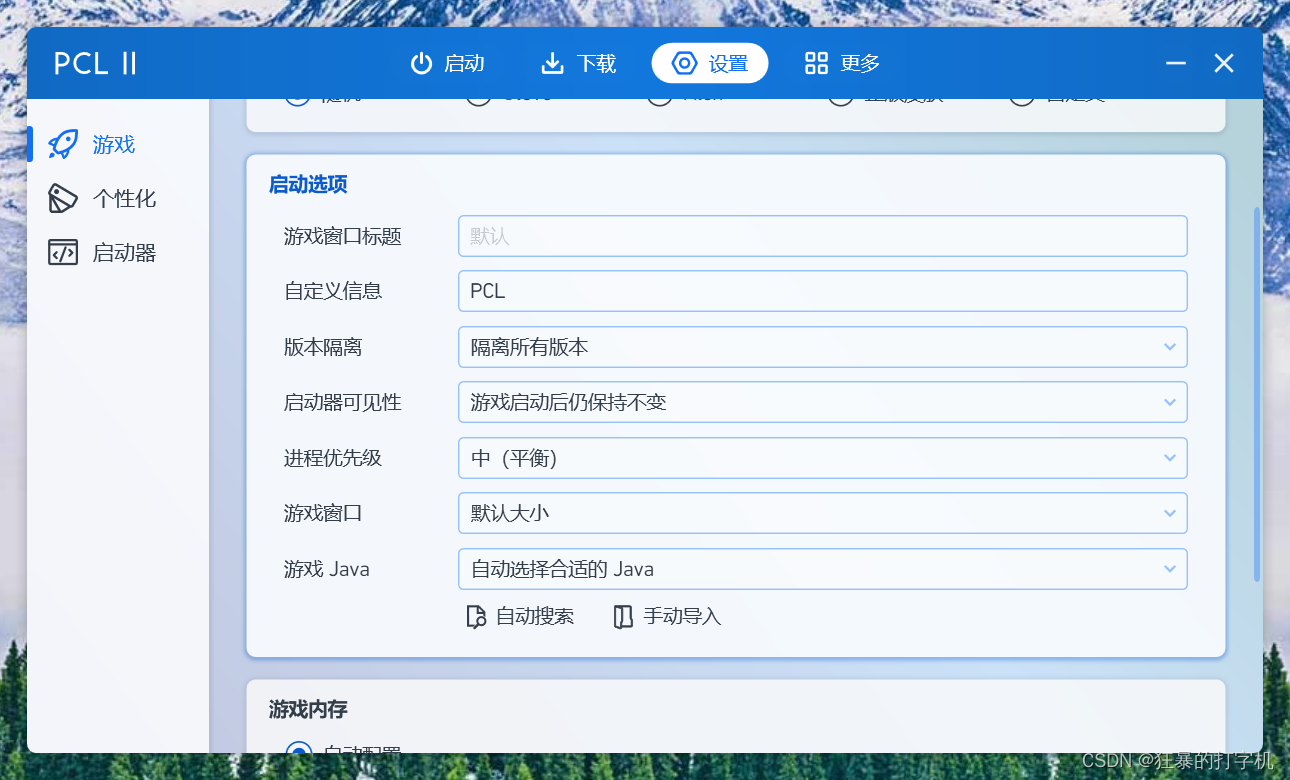Image resolution: width=1290 pixels, height=780 pixels.
Task: Click the 自动搜索 Java button
Action: 520,616
